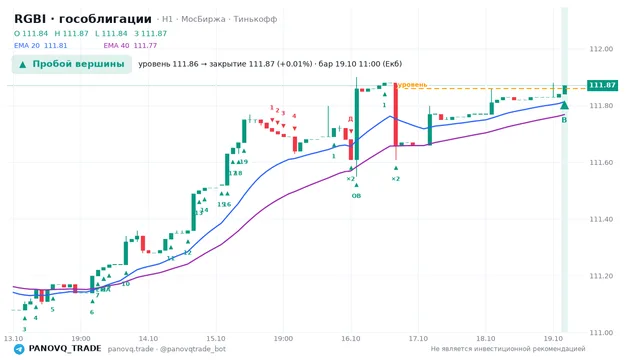Image resolution: width=640 pixels, height=360 pixels.
Task: Click 'Не является инвестиционной рекомендацией' disclaimer
Action: point(508,349)
